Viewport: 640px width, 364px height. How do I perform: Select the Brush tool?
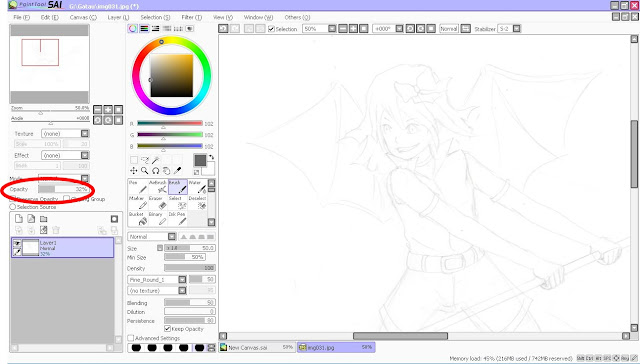pos(178,186)
